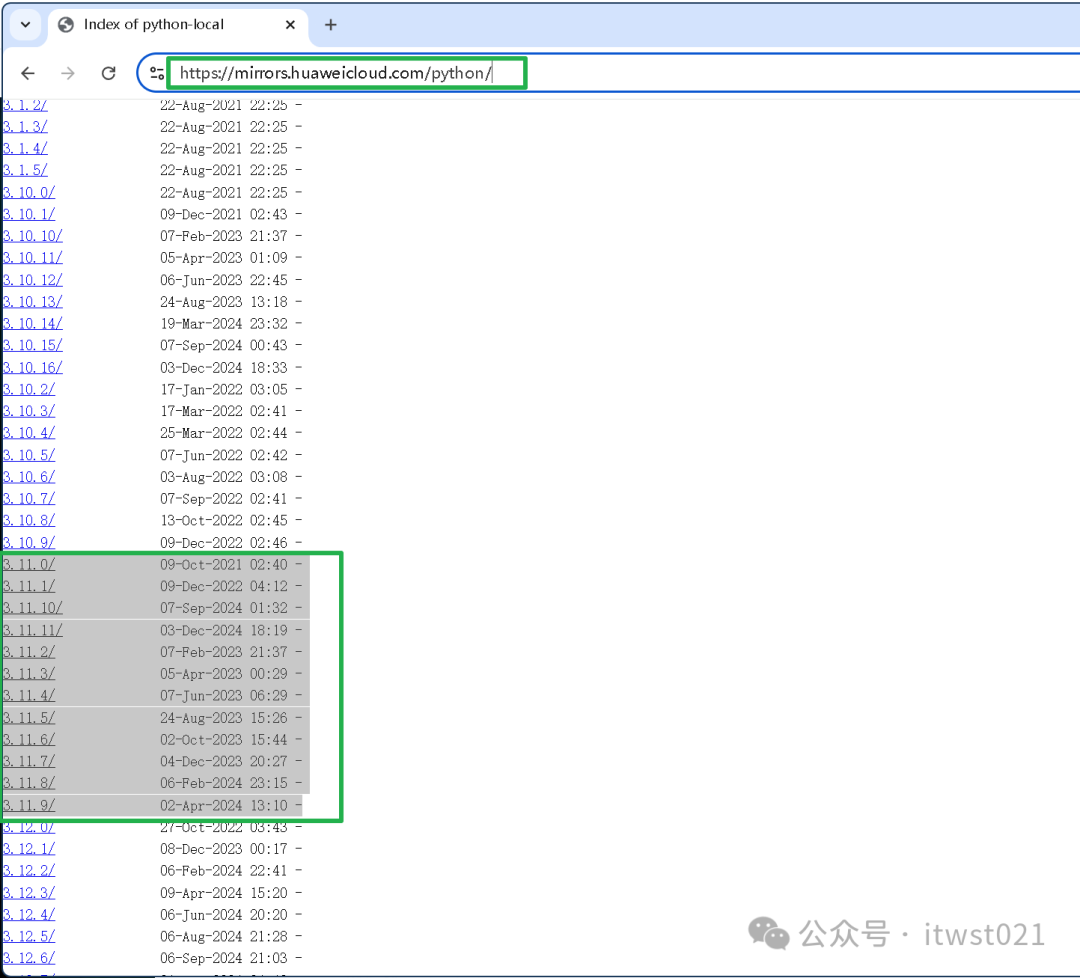Open the 3.10.7/ directory link

29,499
